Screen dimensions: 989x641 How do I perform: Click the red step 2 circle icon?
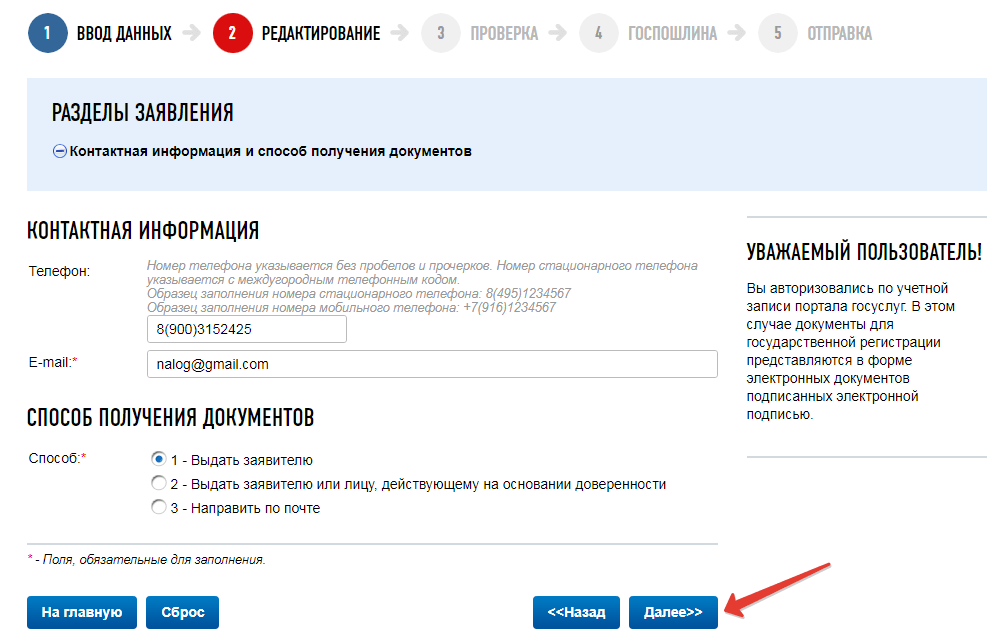(233, 33)
